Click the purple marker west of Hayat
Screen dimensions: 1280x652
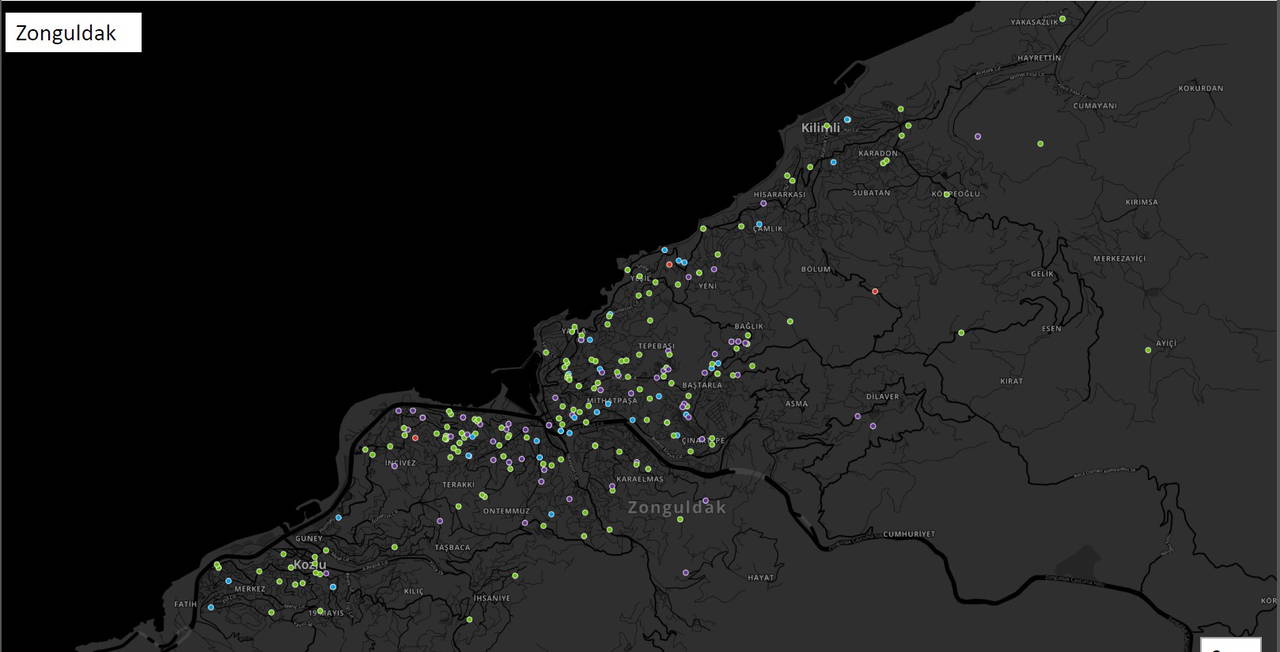pos(685,573)
